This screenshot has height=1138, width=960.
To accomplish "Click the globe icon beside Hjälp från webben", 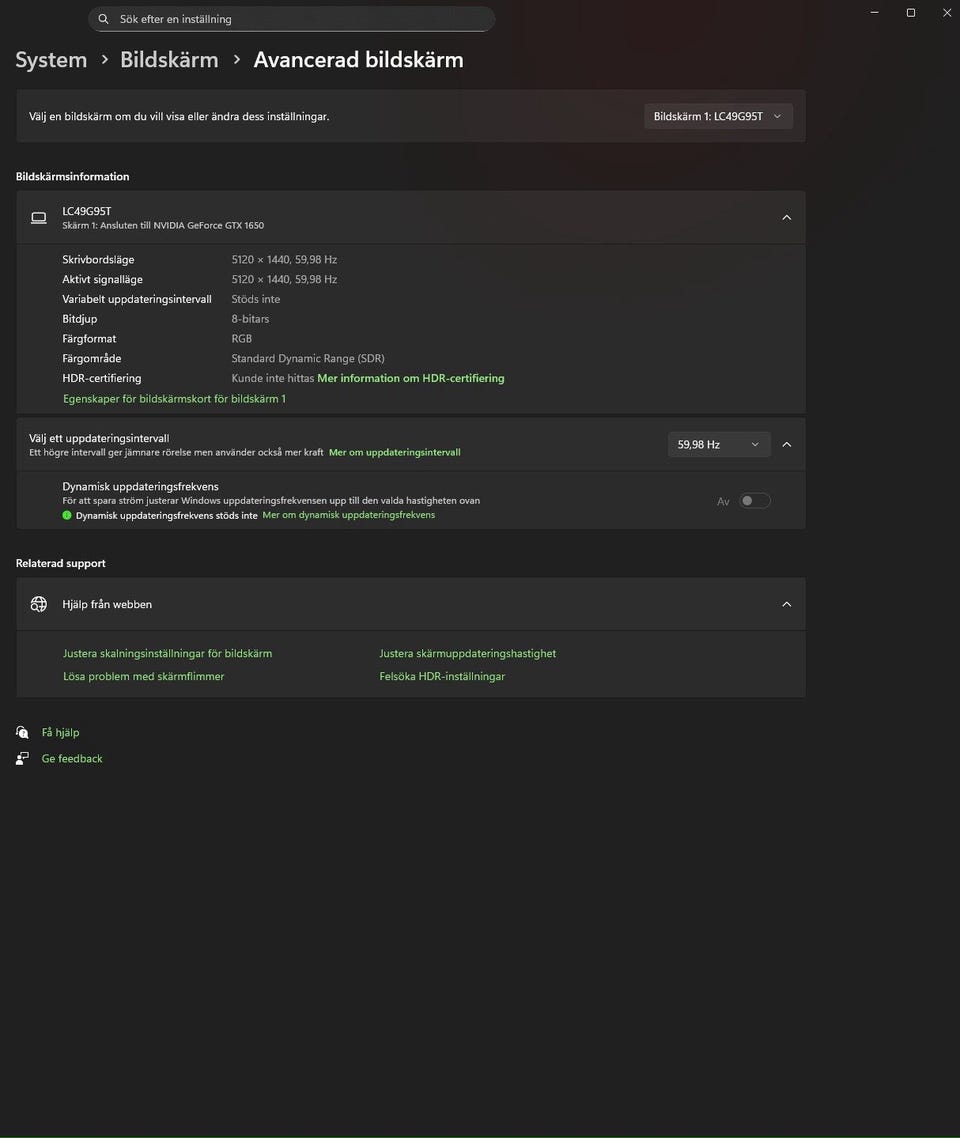I will pos(39,604).
